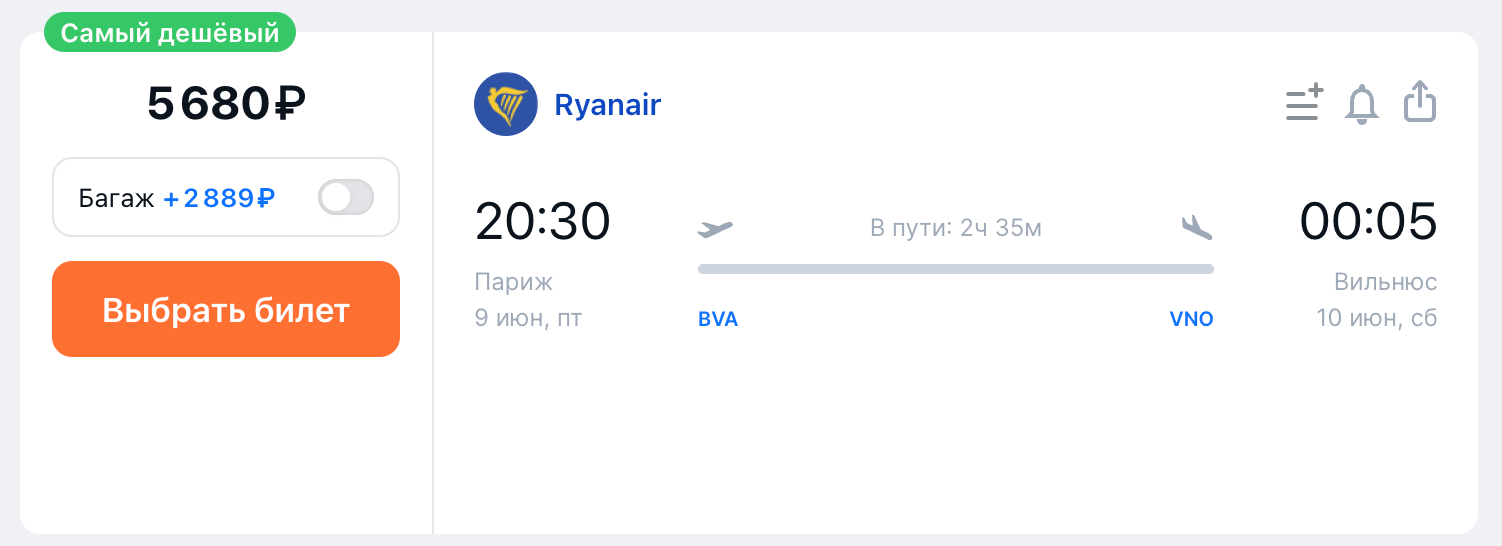
Task: Click the 5680₽ ticket price
Action: 226,103
